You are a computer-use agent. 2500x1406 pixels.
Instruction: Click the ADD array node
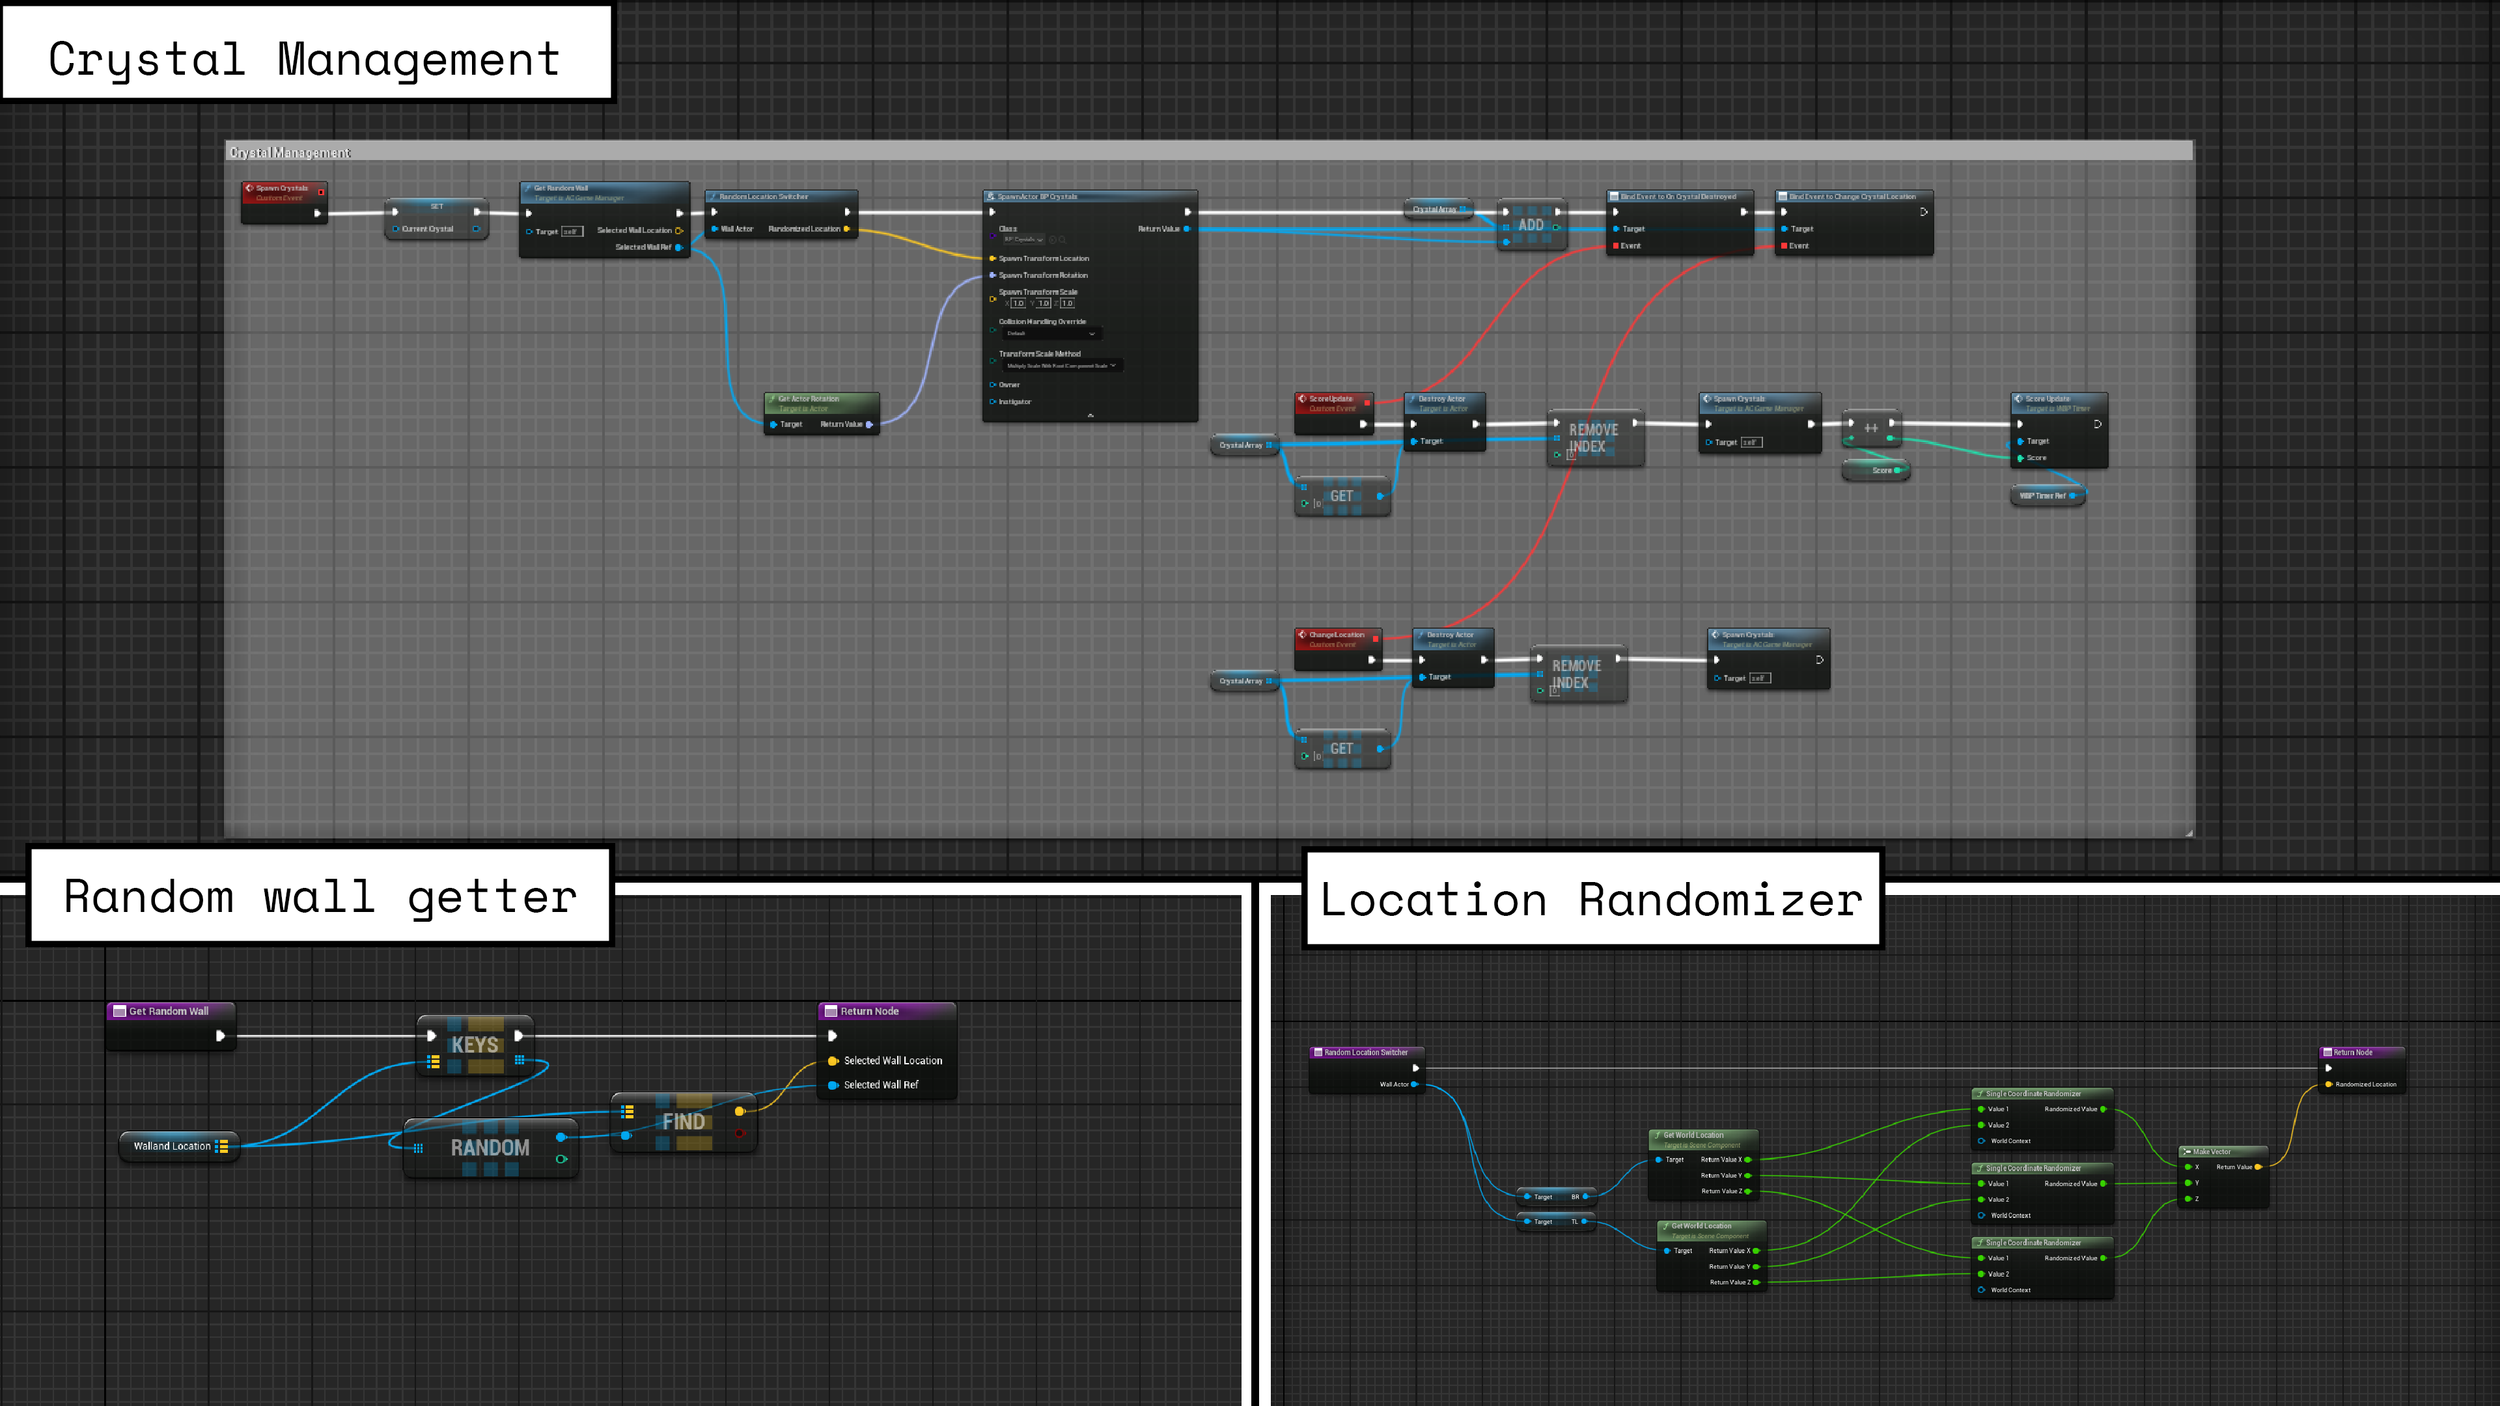coord(1531,225)
